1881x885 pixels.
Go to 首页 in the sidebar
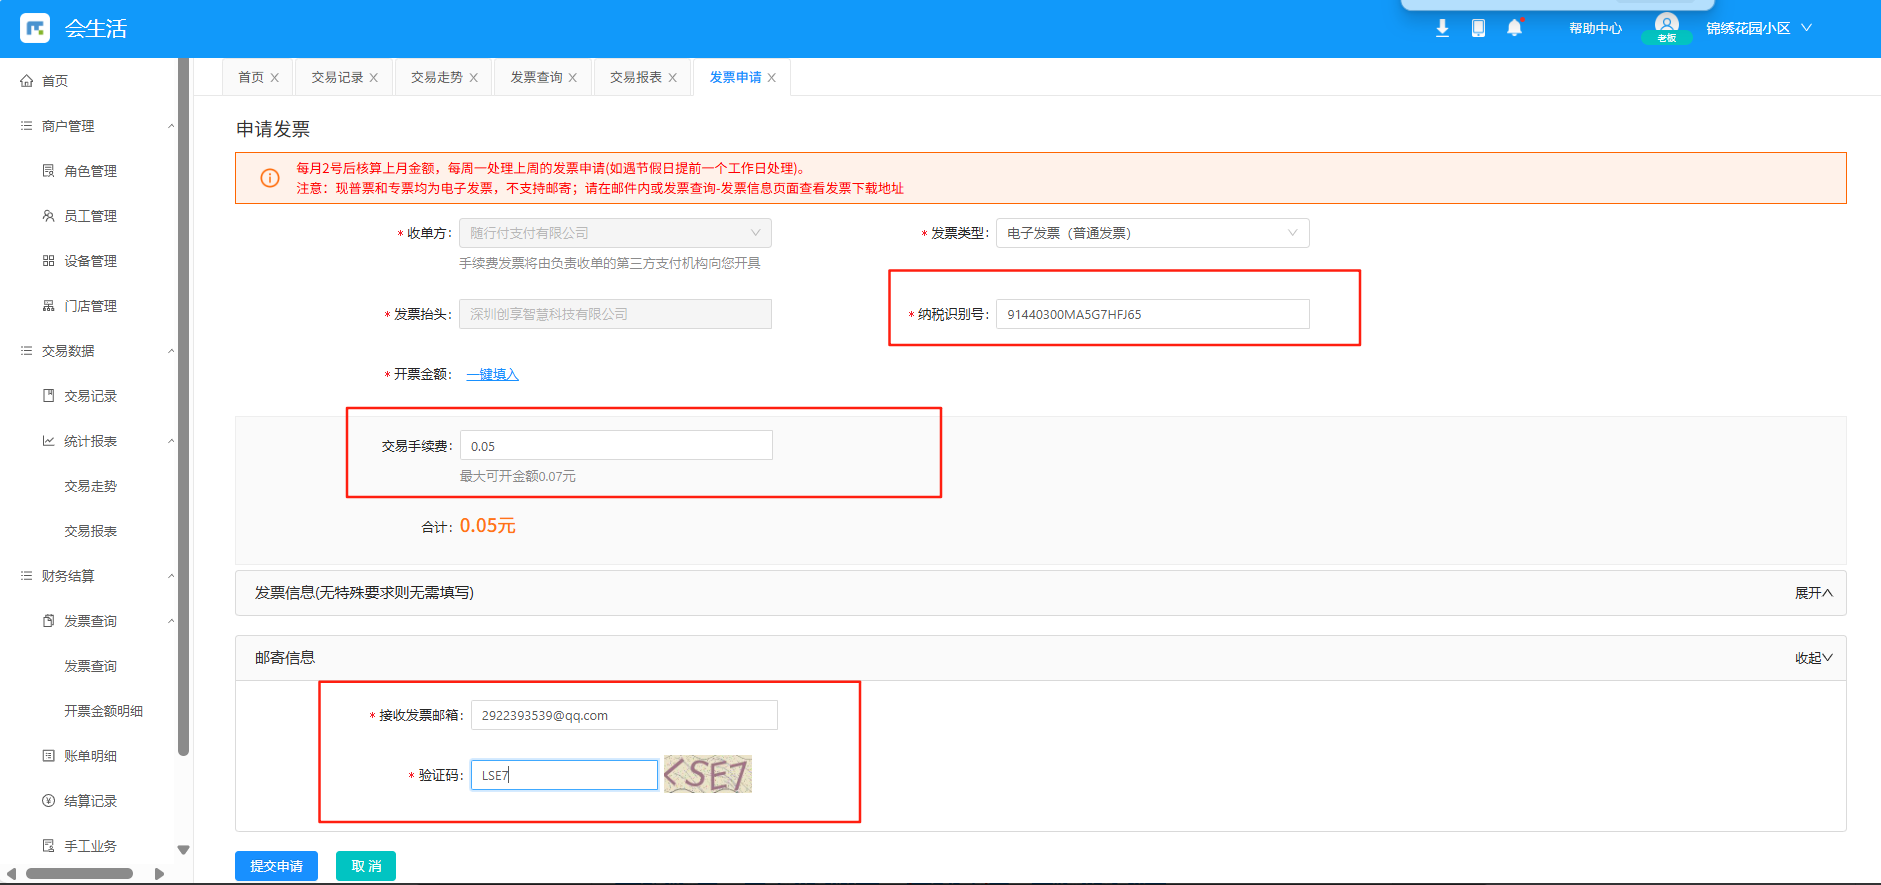54,81
